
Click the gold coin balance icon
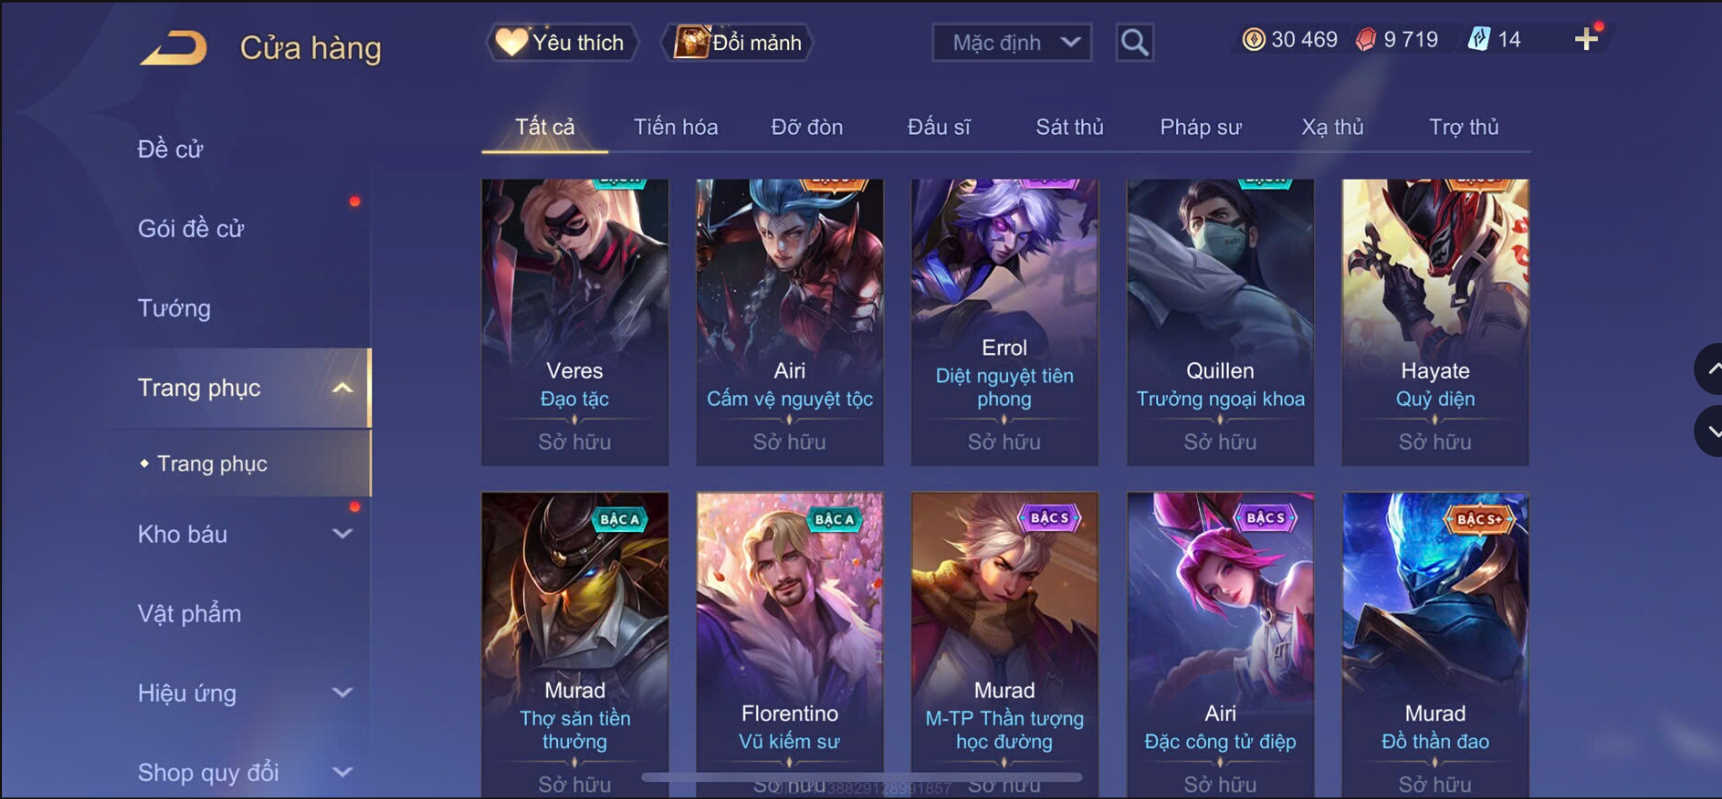(1253, 40)
